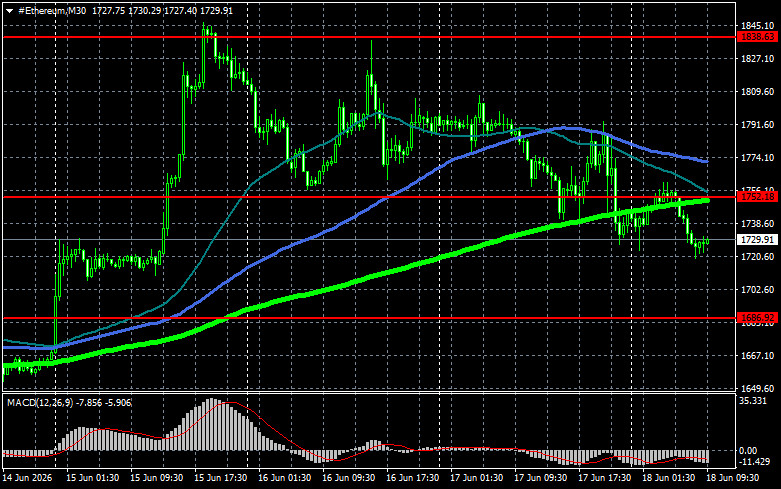Click the 17 Jun 01:30 time label
This screenshot has width=781, height=489.
coord(477,478)
